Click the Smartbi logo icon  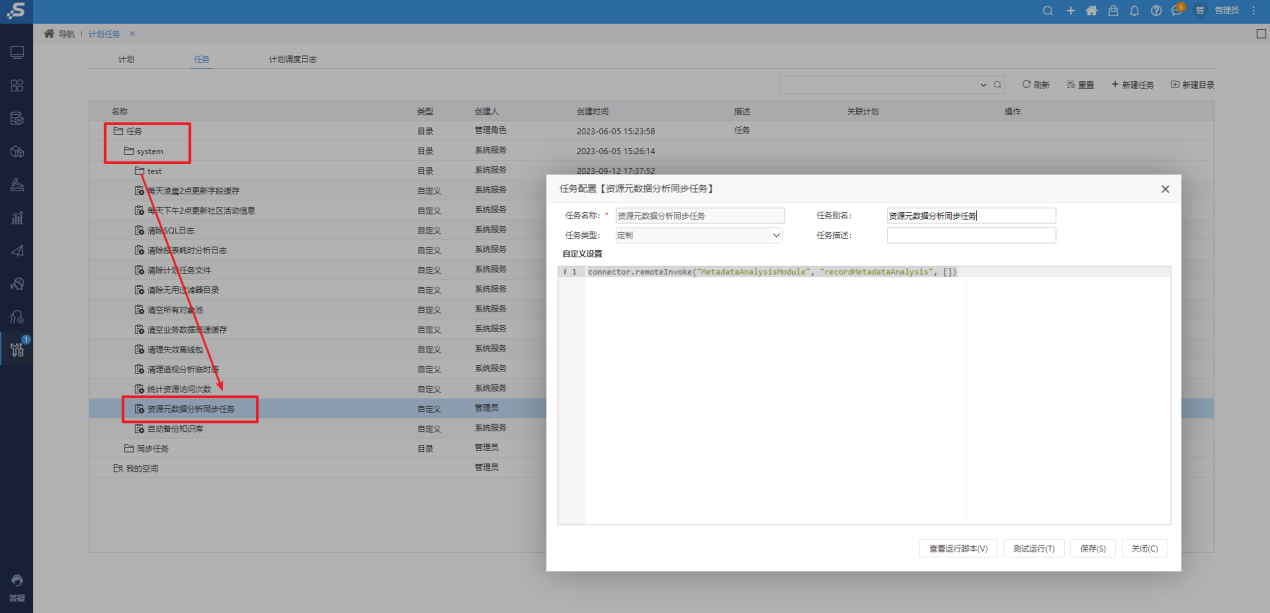17,12
